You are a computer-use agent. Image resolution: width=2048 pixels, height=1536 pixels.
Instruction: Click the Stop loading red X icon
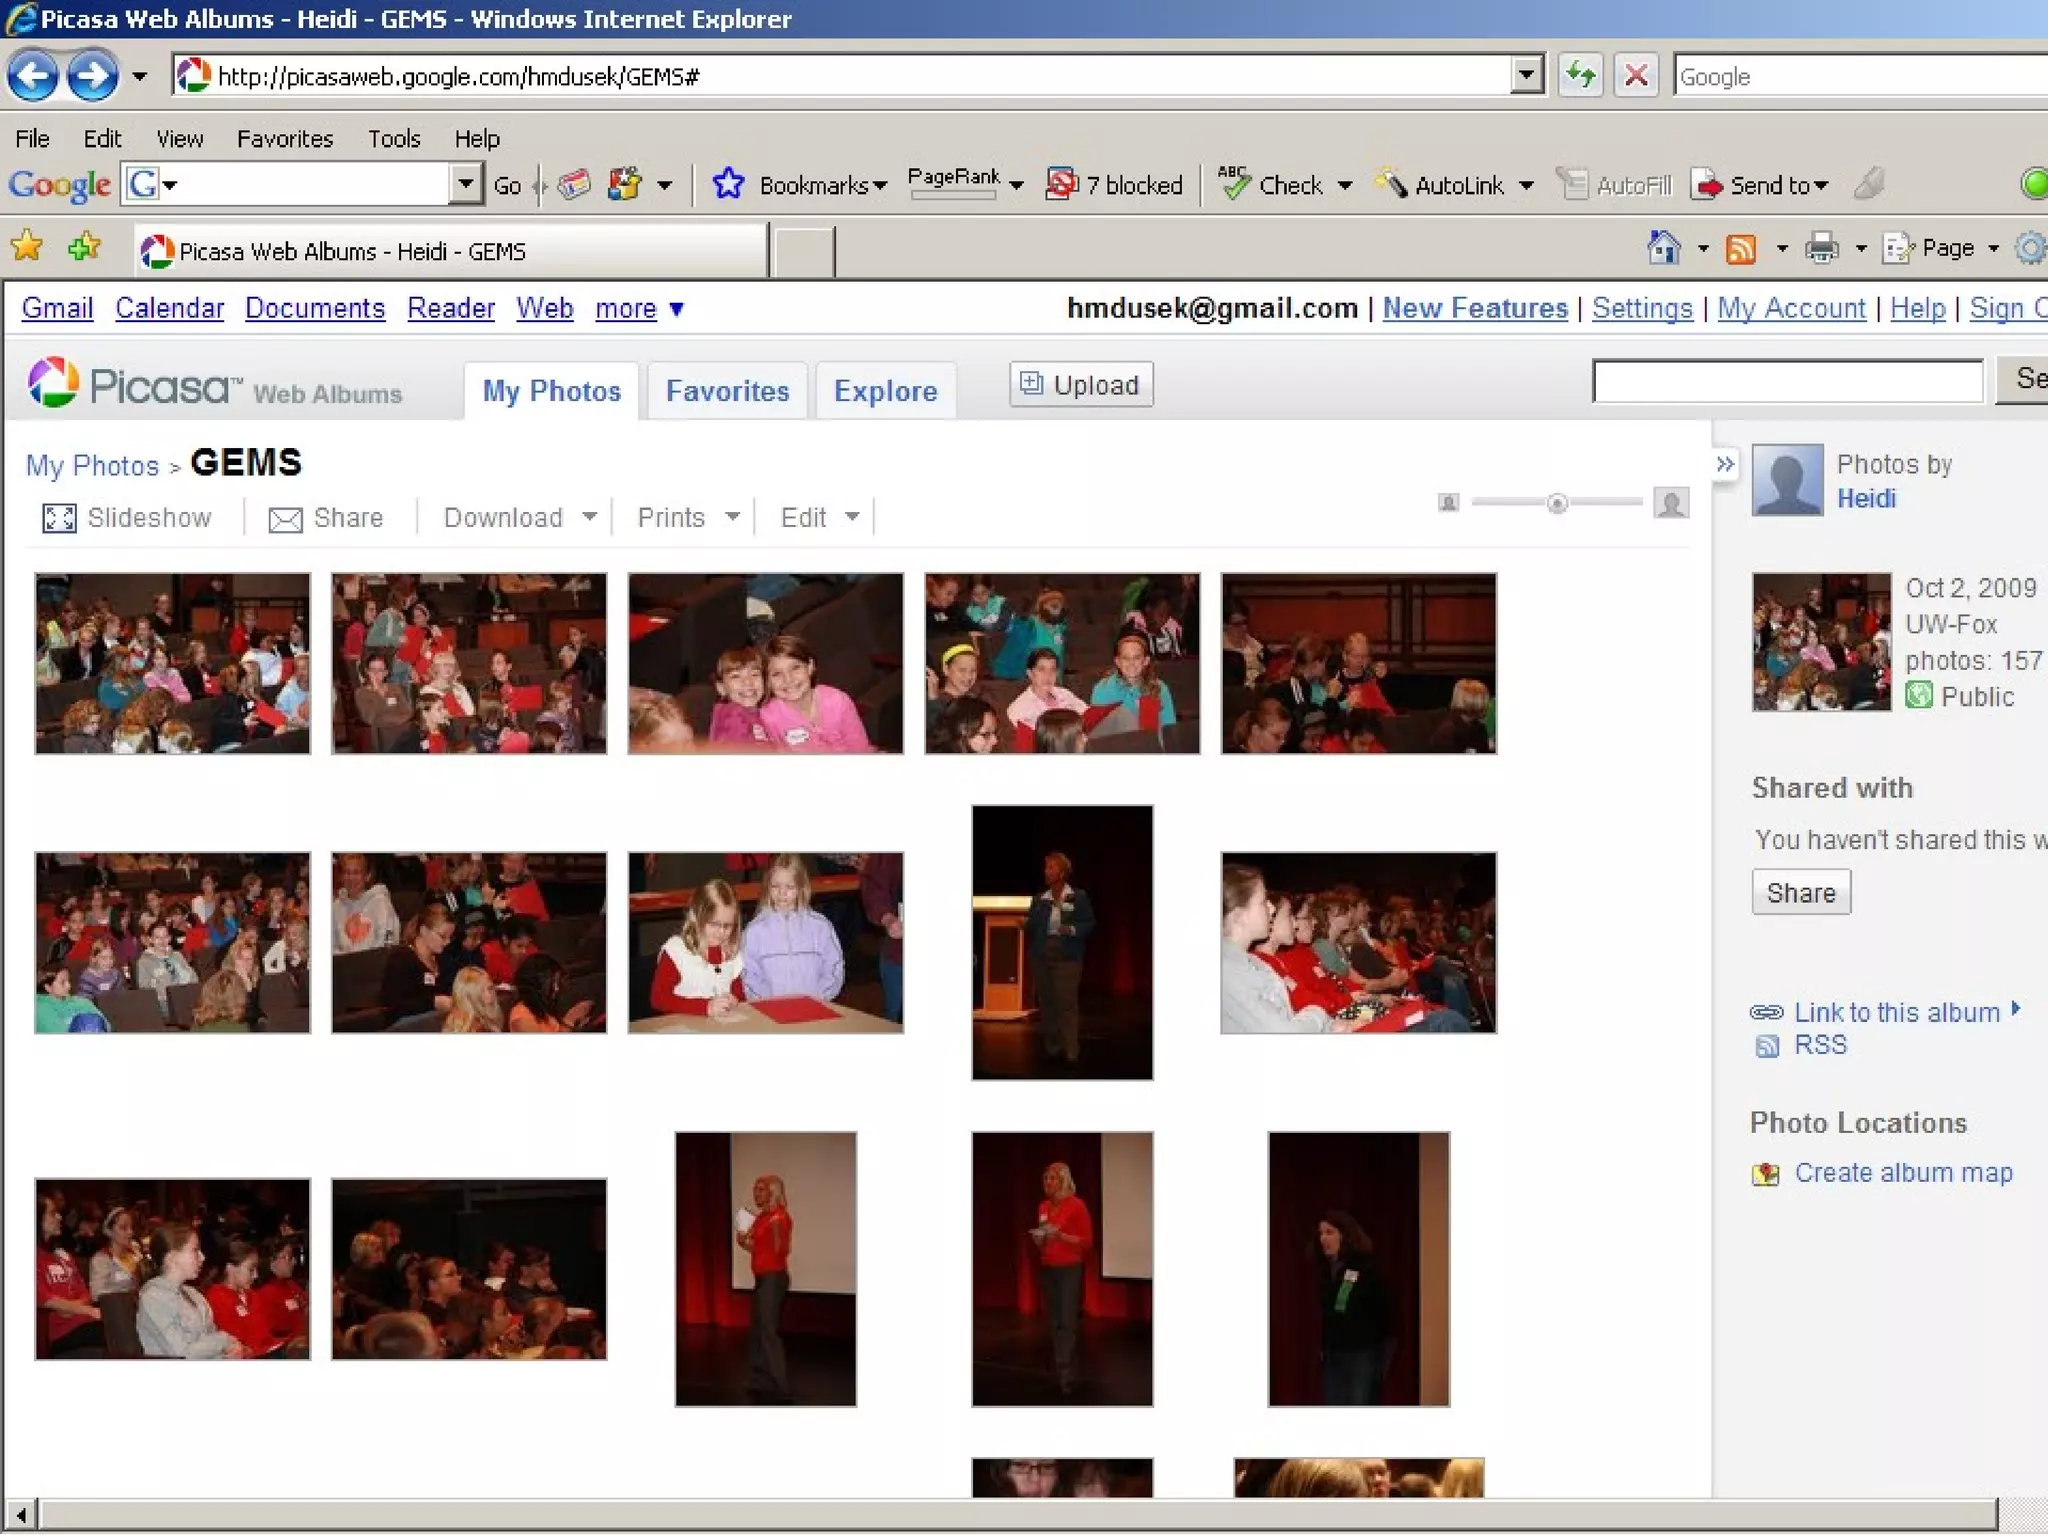[1636, 76]
